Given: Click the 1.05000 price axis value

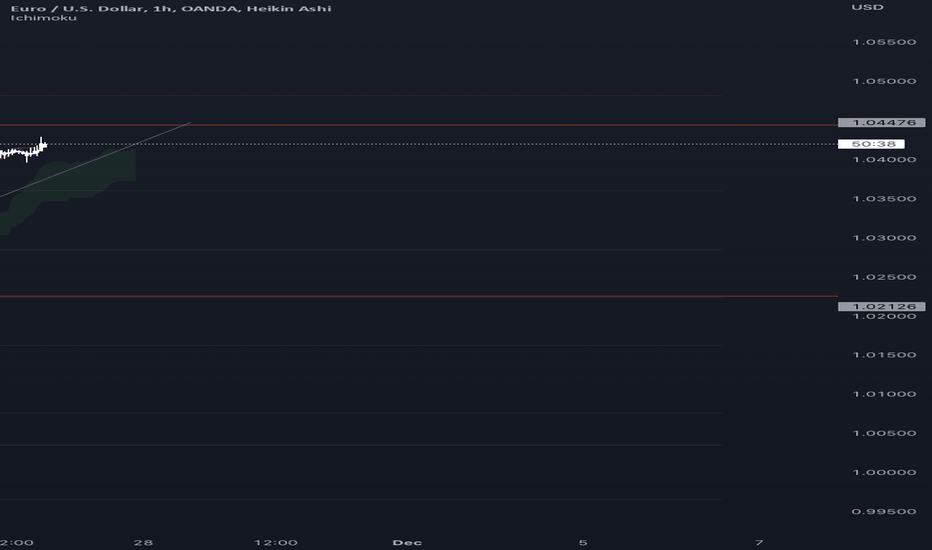Looking at the screenshot, I should coord(884,81).
